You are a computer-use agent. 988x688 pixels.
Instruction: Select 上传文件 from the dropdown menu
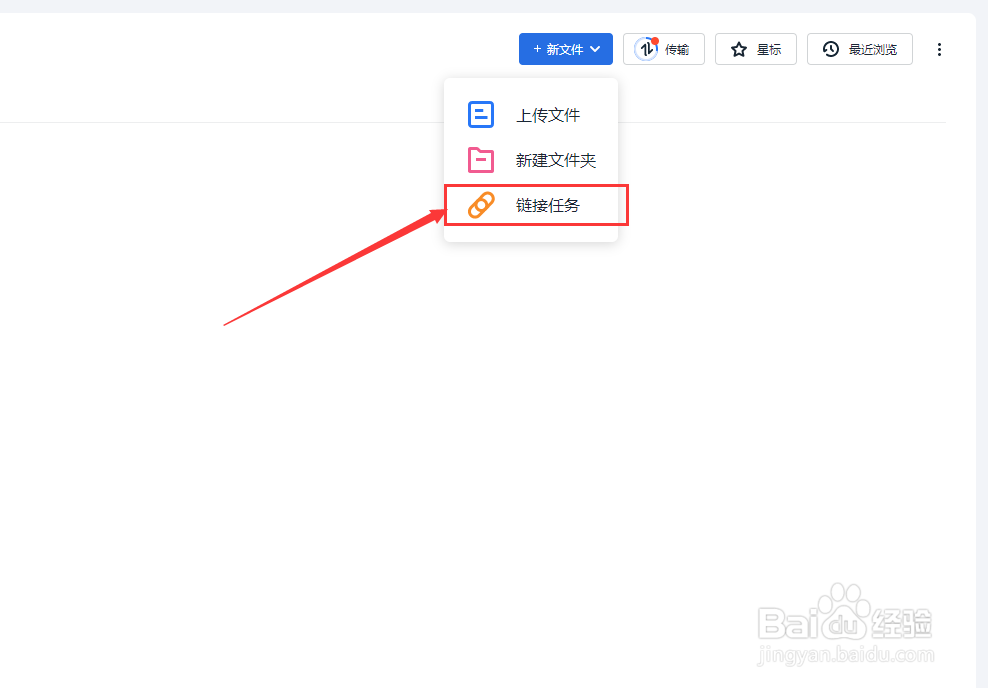(545, 114)
